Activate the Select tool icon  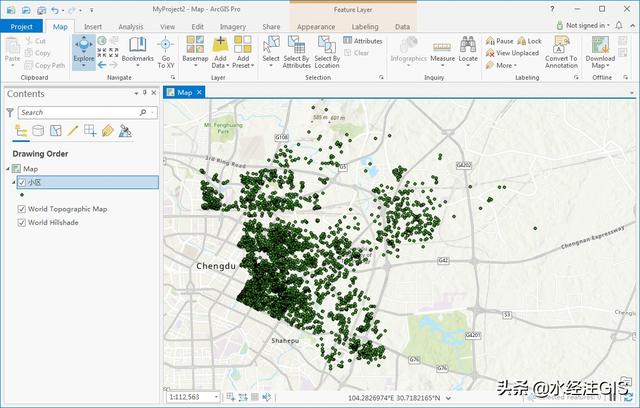pos(271,44)
